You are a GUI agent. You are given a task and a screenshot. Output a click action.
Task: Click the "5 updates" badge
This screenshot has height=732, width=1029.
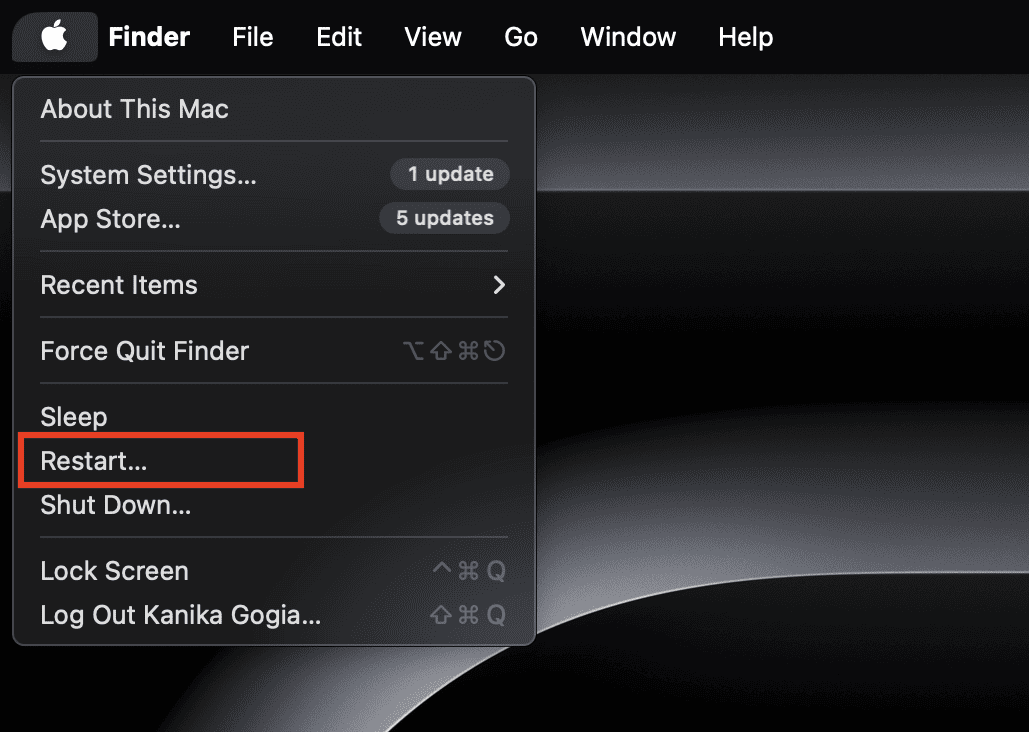pyautogui.click(x=444, y=218)
